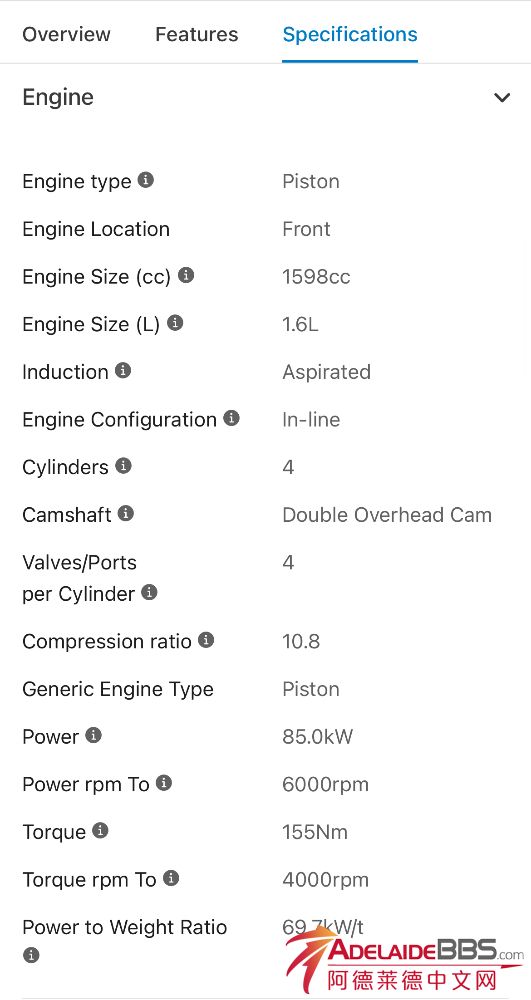Open the Compression ratio info icon
531x1000 pixels.
click(x=206, y=640)
